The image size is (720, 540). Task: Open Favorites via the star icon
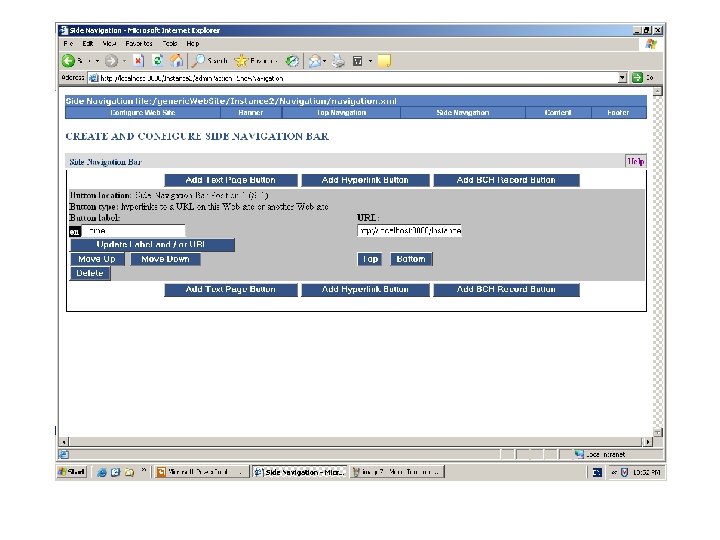(x=241, y=61)
